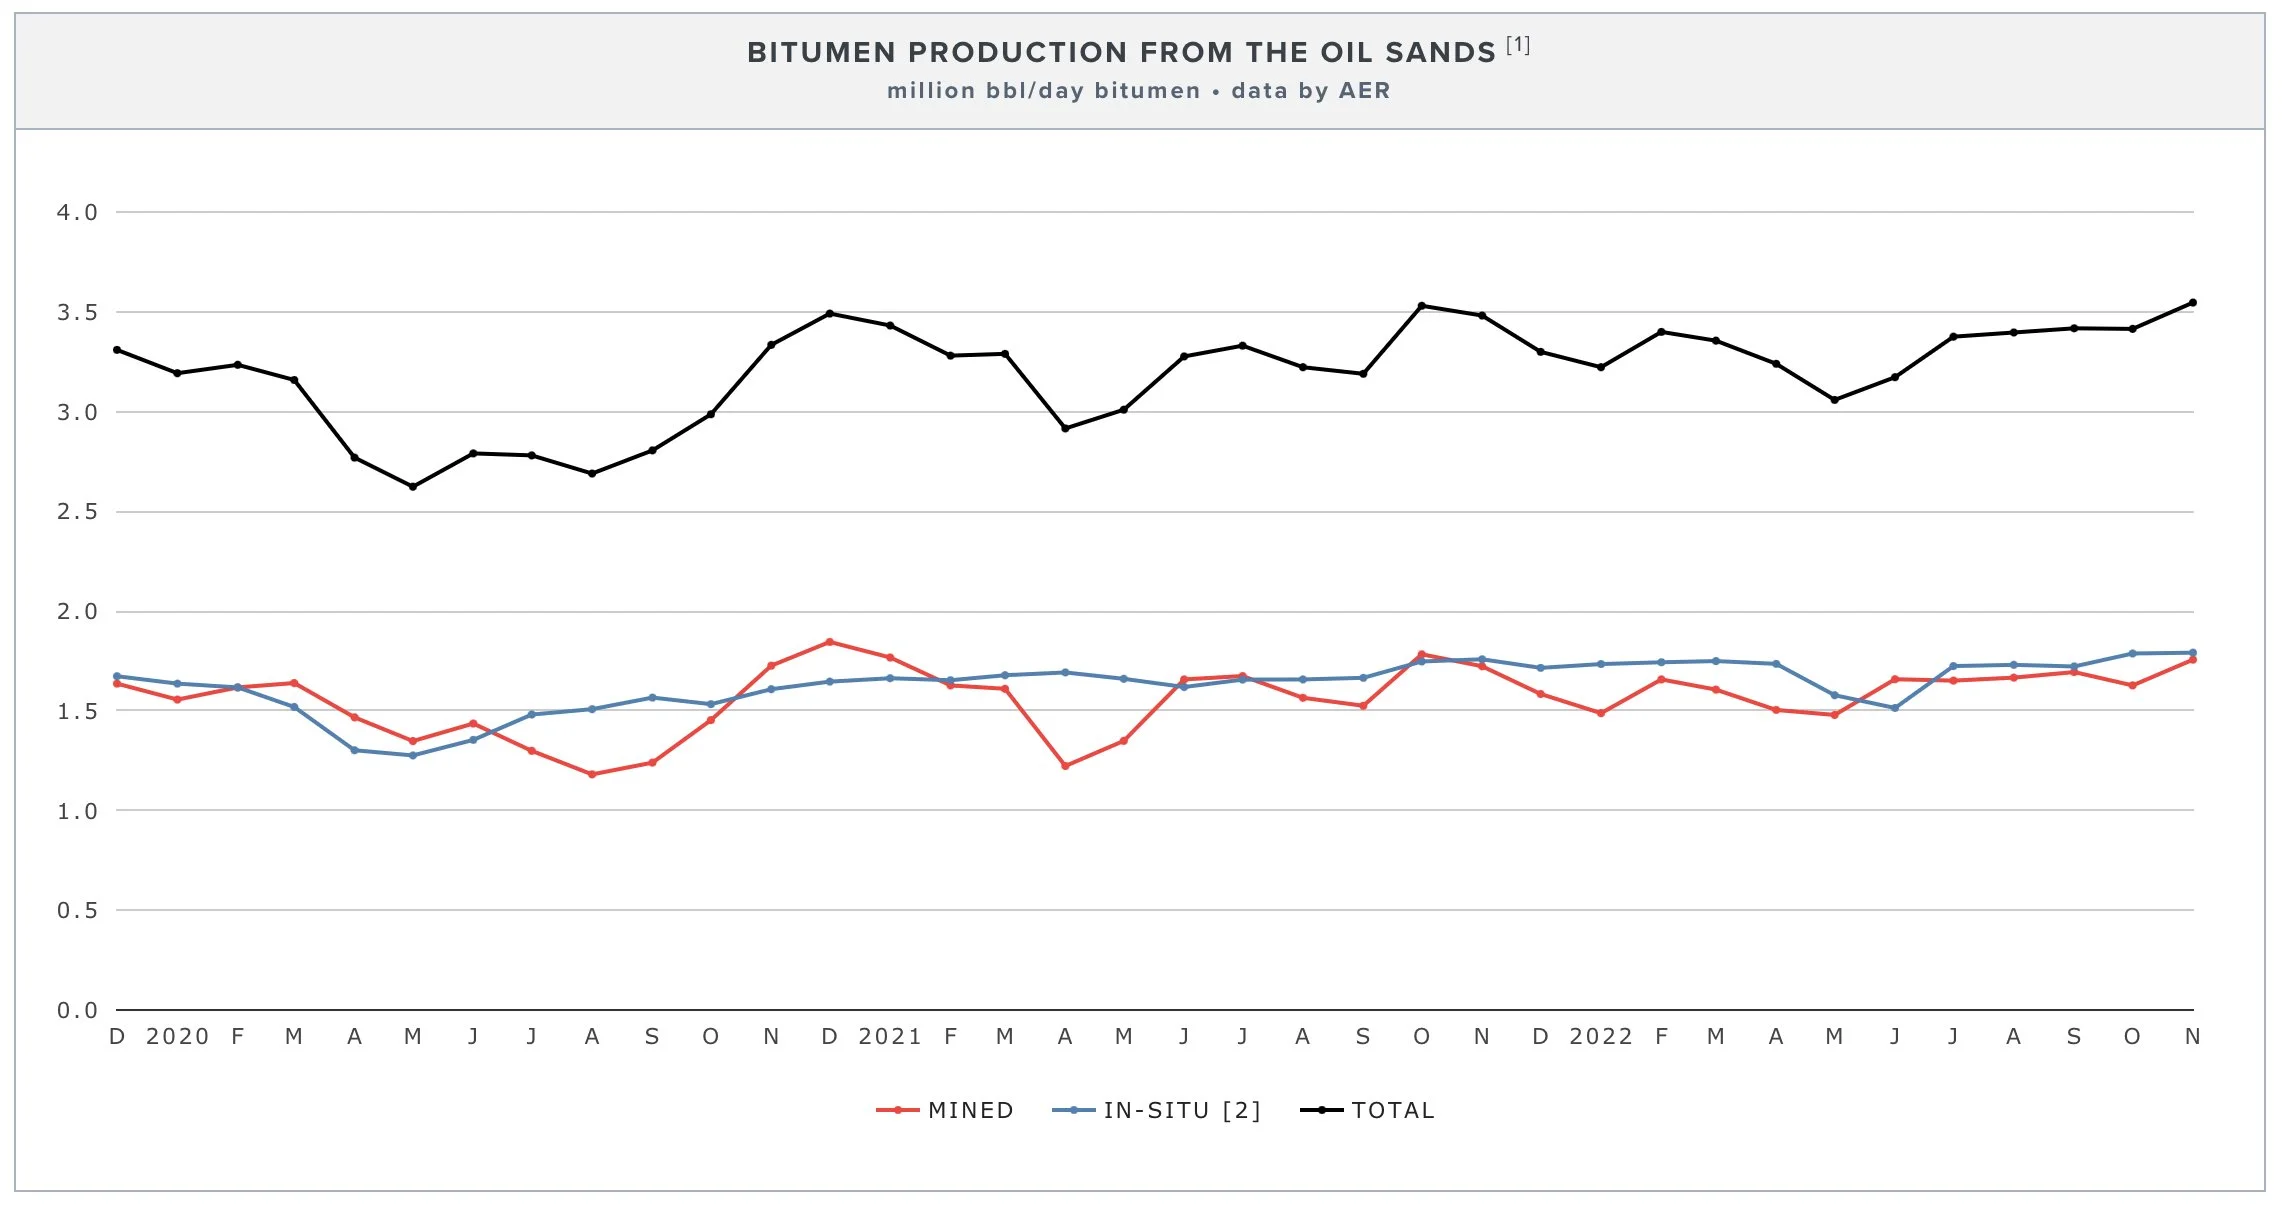Click the red MINED legend line marker
This screenshot has width=2282, height=1208.
tap(897, 1110)
